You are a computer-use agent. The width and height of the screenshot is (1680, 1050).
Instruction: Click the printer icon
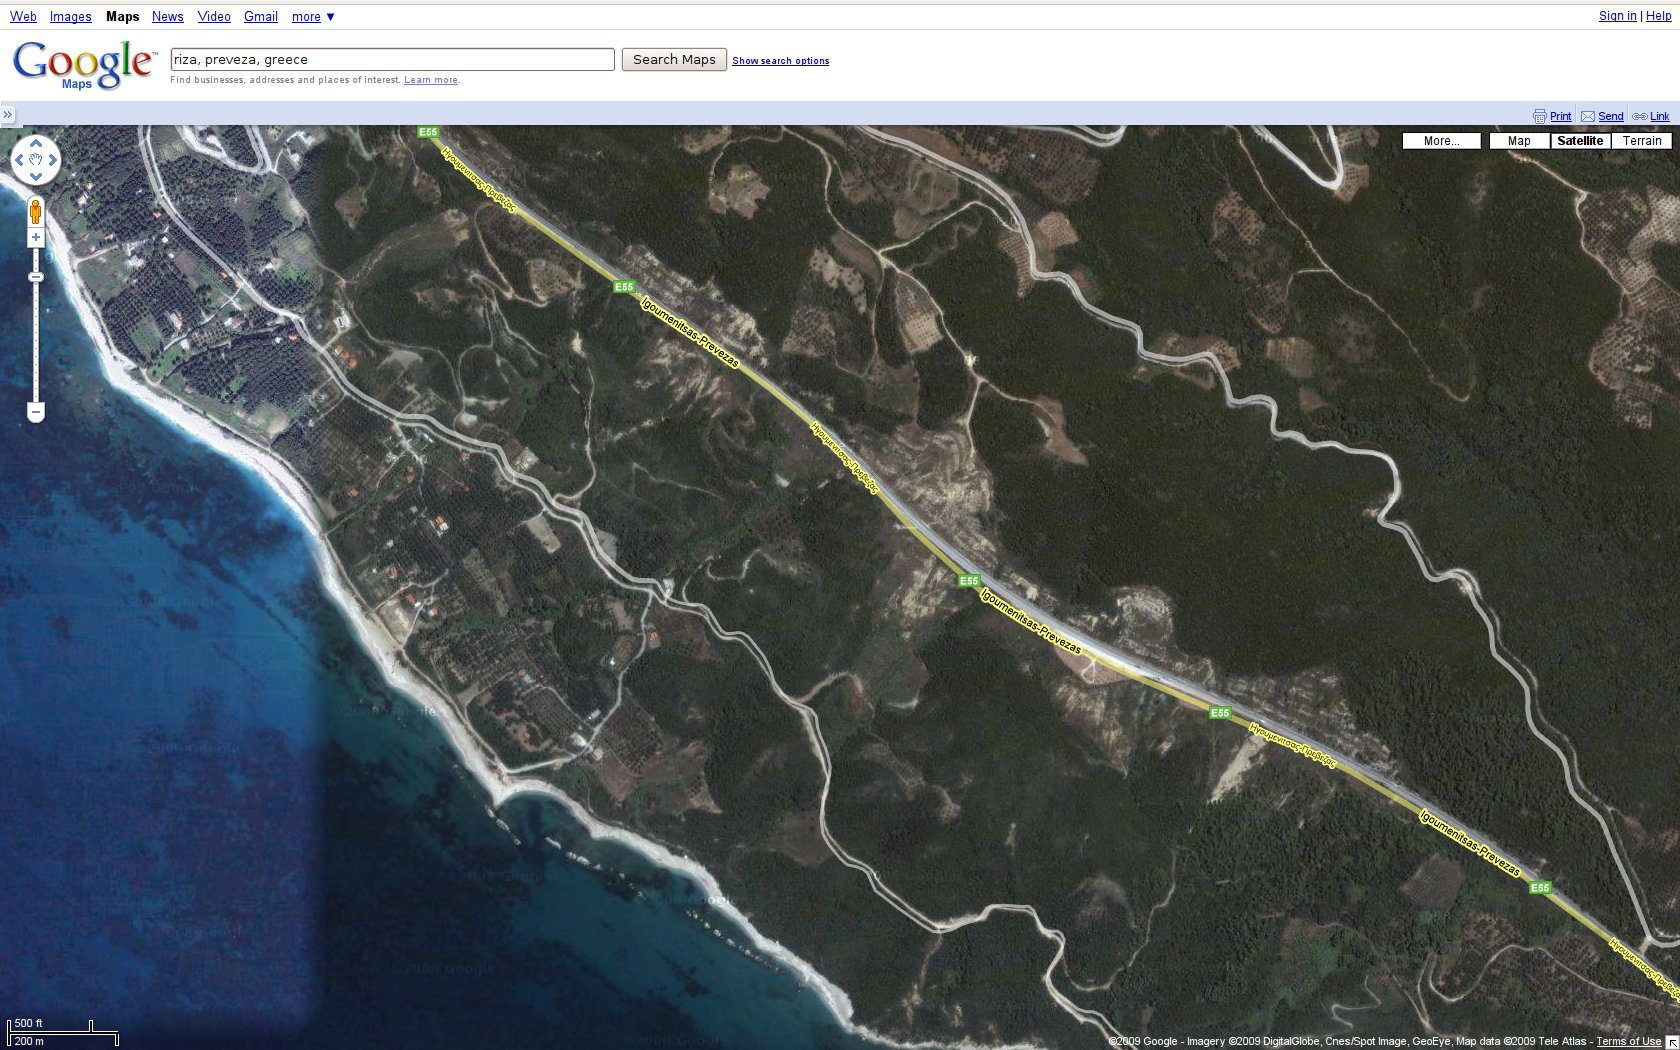pyautogui.click(x=1540, y=117)
